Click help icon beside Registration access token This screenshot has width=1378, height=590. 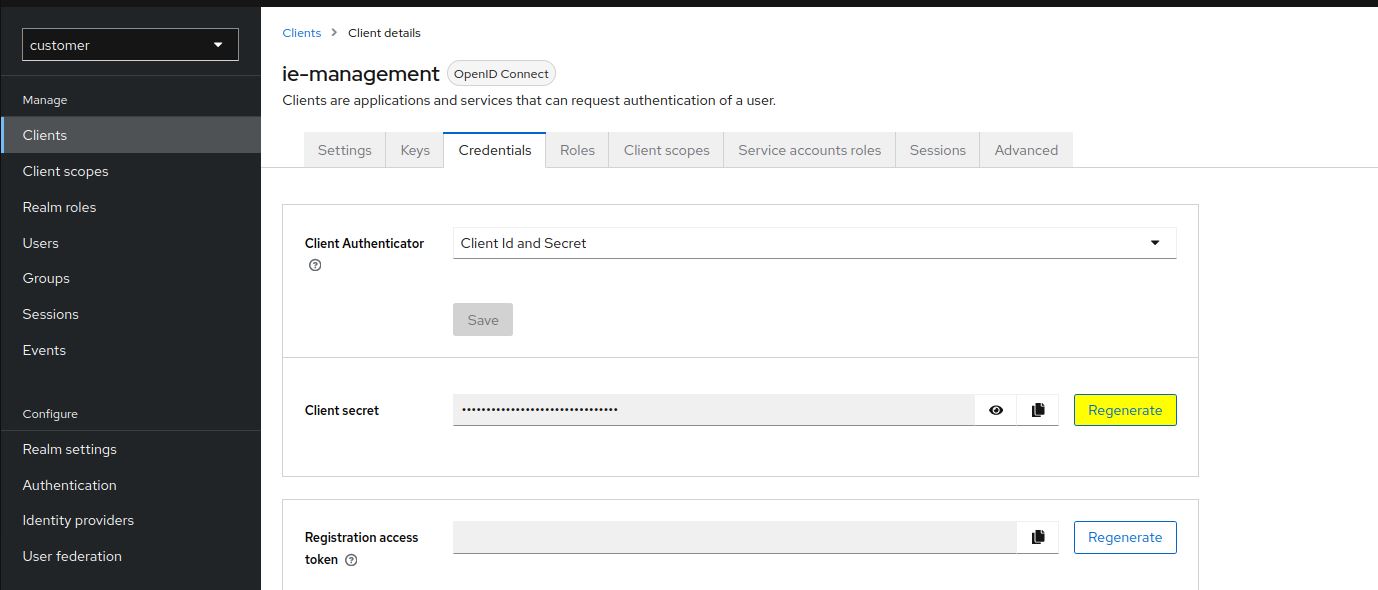coord(351,560)
